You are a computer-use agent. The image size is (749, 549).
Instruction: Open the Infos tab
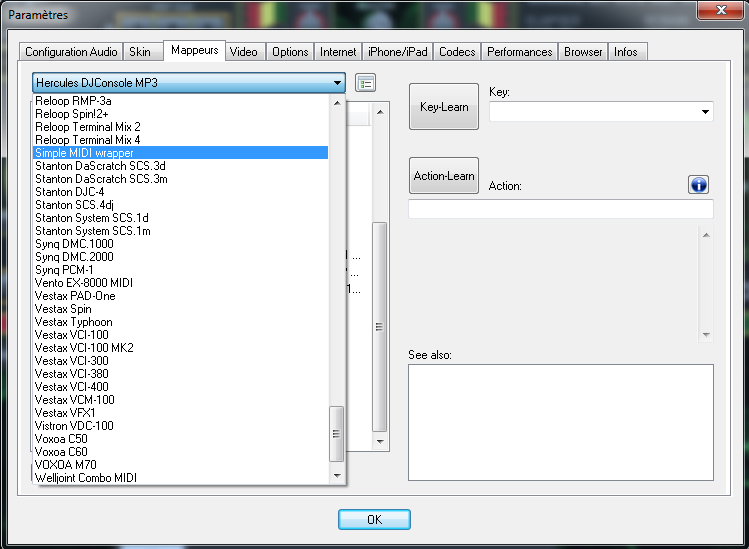[x=626, y=52]
